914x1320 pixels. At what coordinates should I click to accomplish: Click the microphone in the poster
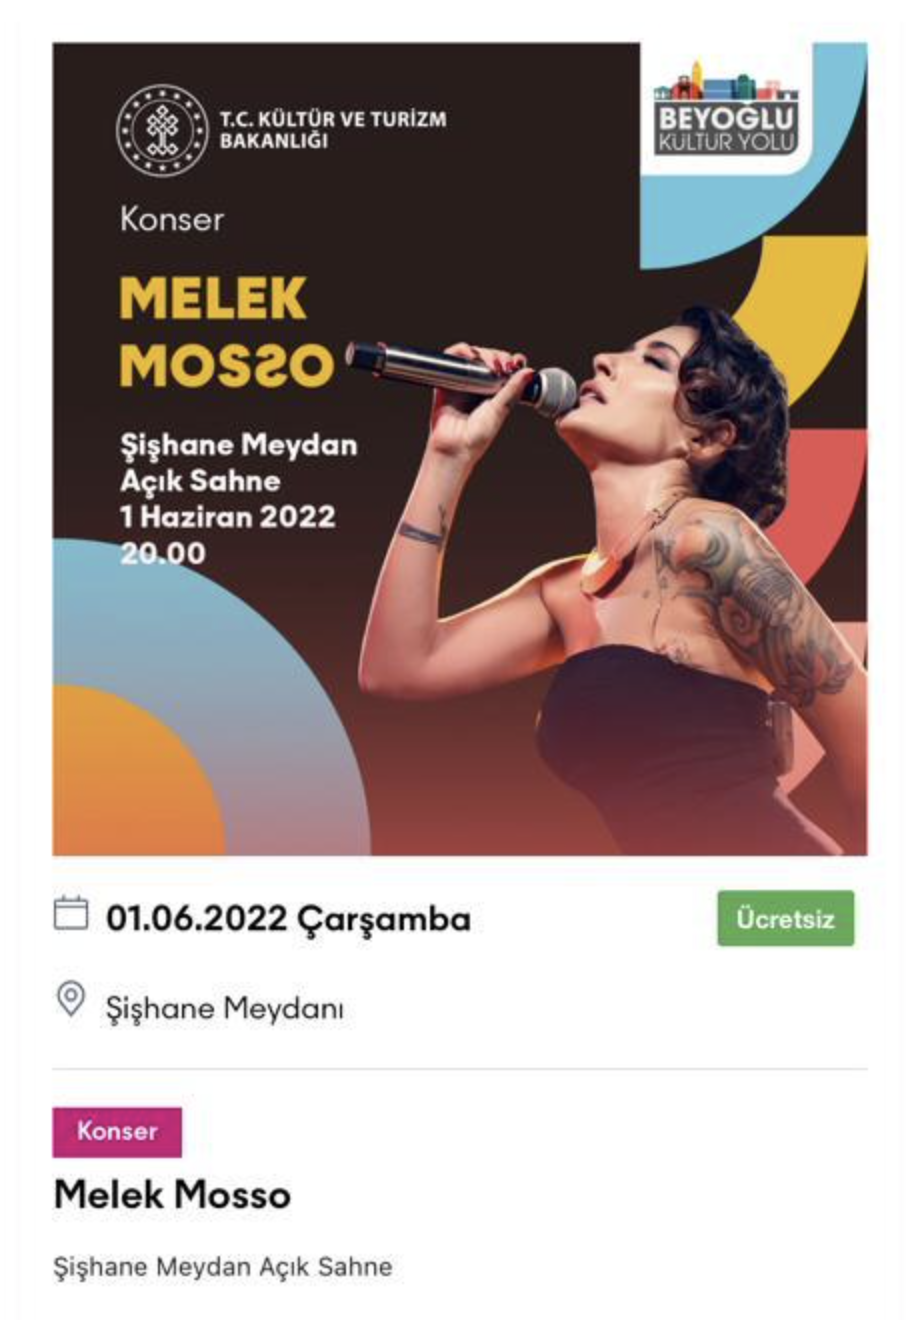(x=460, y=372)
